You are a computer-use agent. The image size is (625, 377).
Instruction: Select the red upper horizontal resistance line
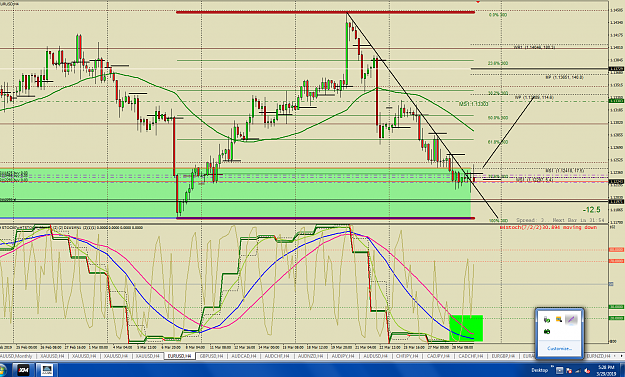pos(325,12)
